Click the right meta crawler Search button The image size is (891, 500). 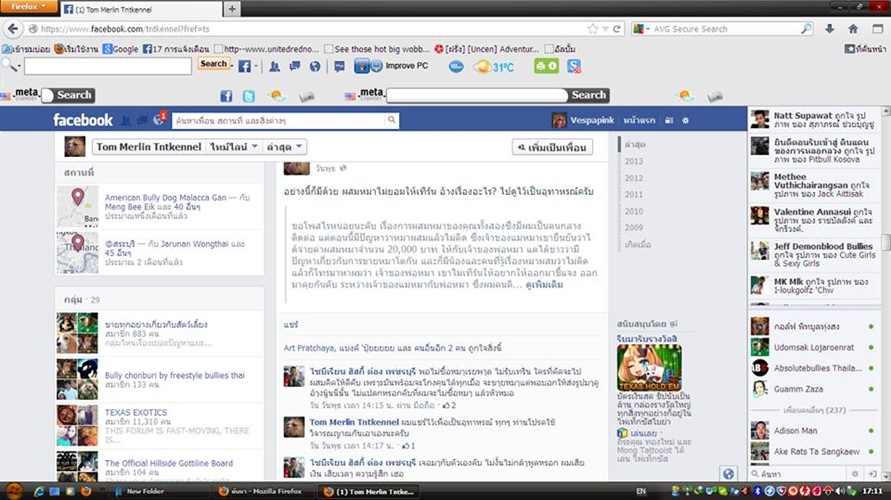point(588,95)
